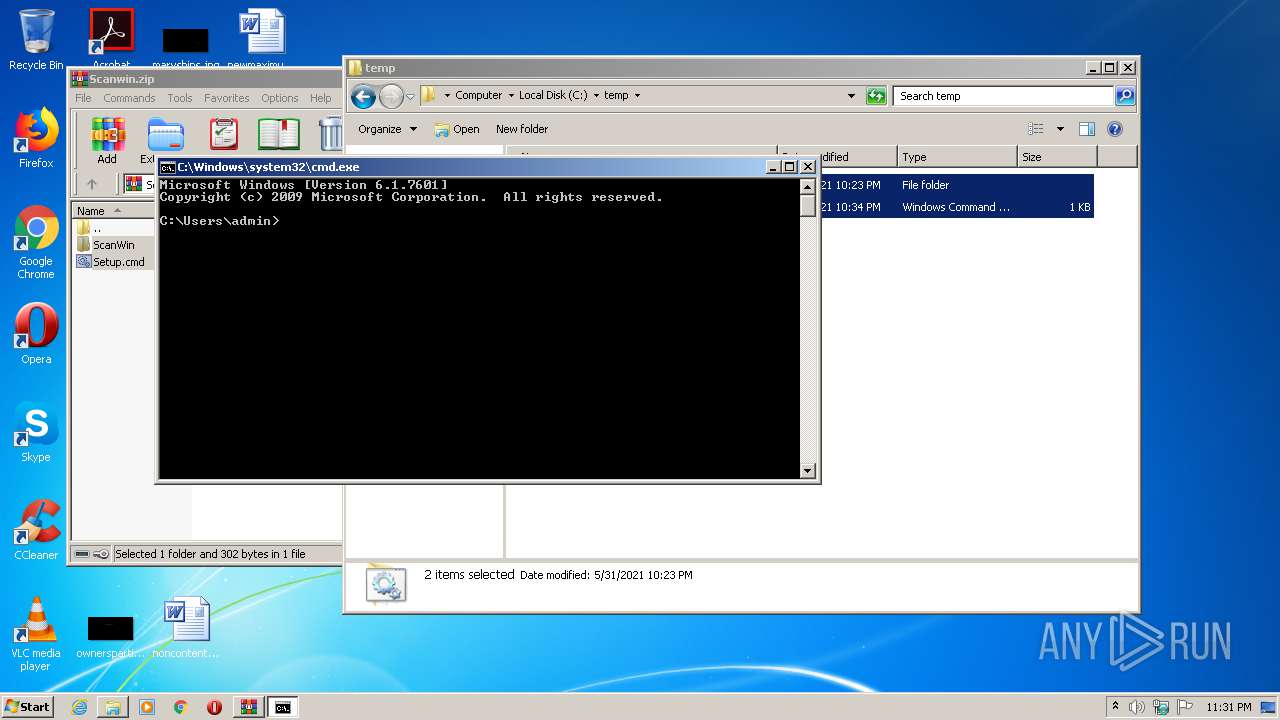
Task: Select ScanWin folder in WinRAR list
Action: pyautogui.click(x=113, y=245)
